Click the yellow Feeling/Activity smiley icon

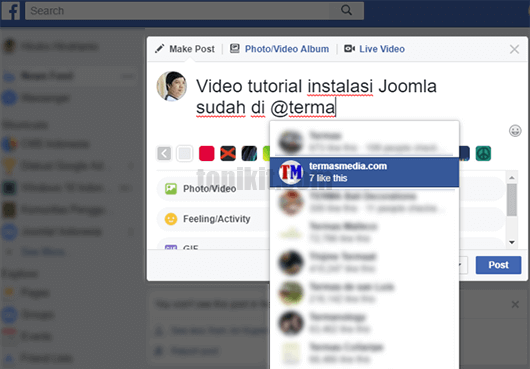(171, 219)
